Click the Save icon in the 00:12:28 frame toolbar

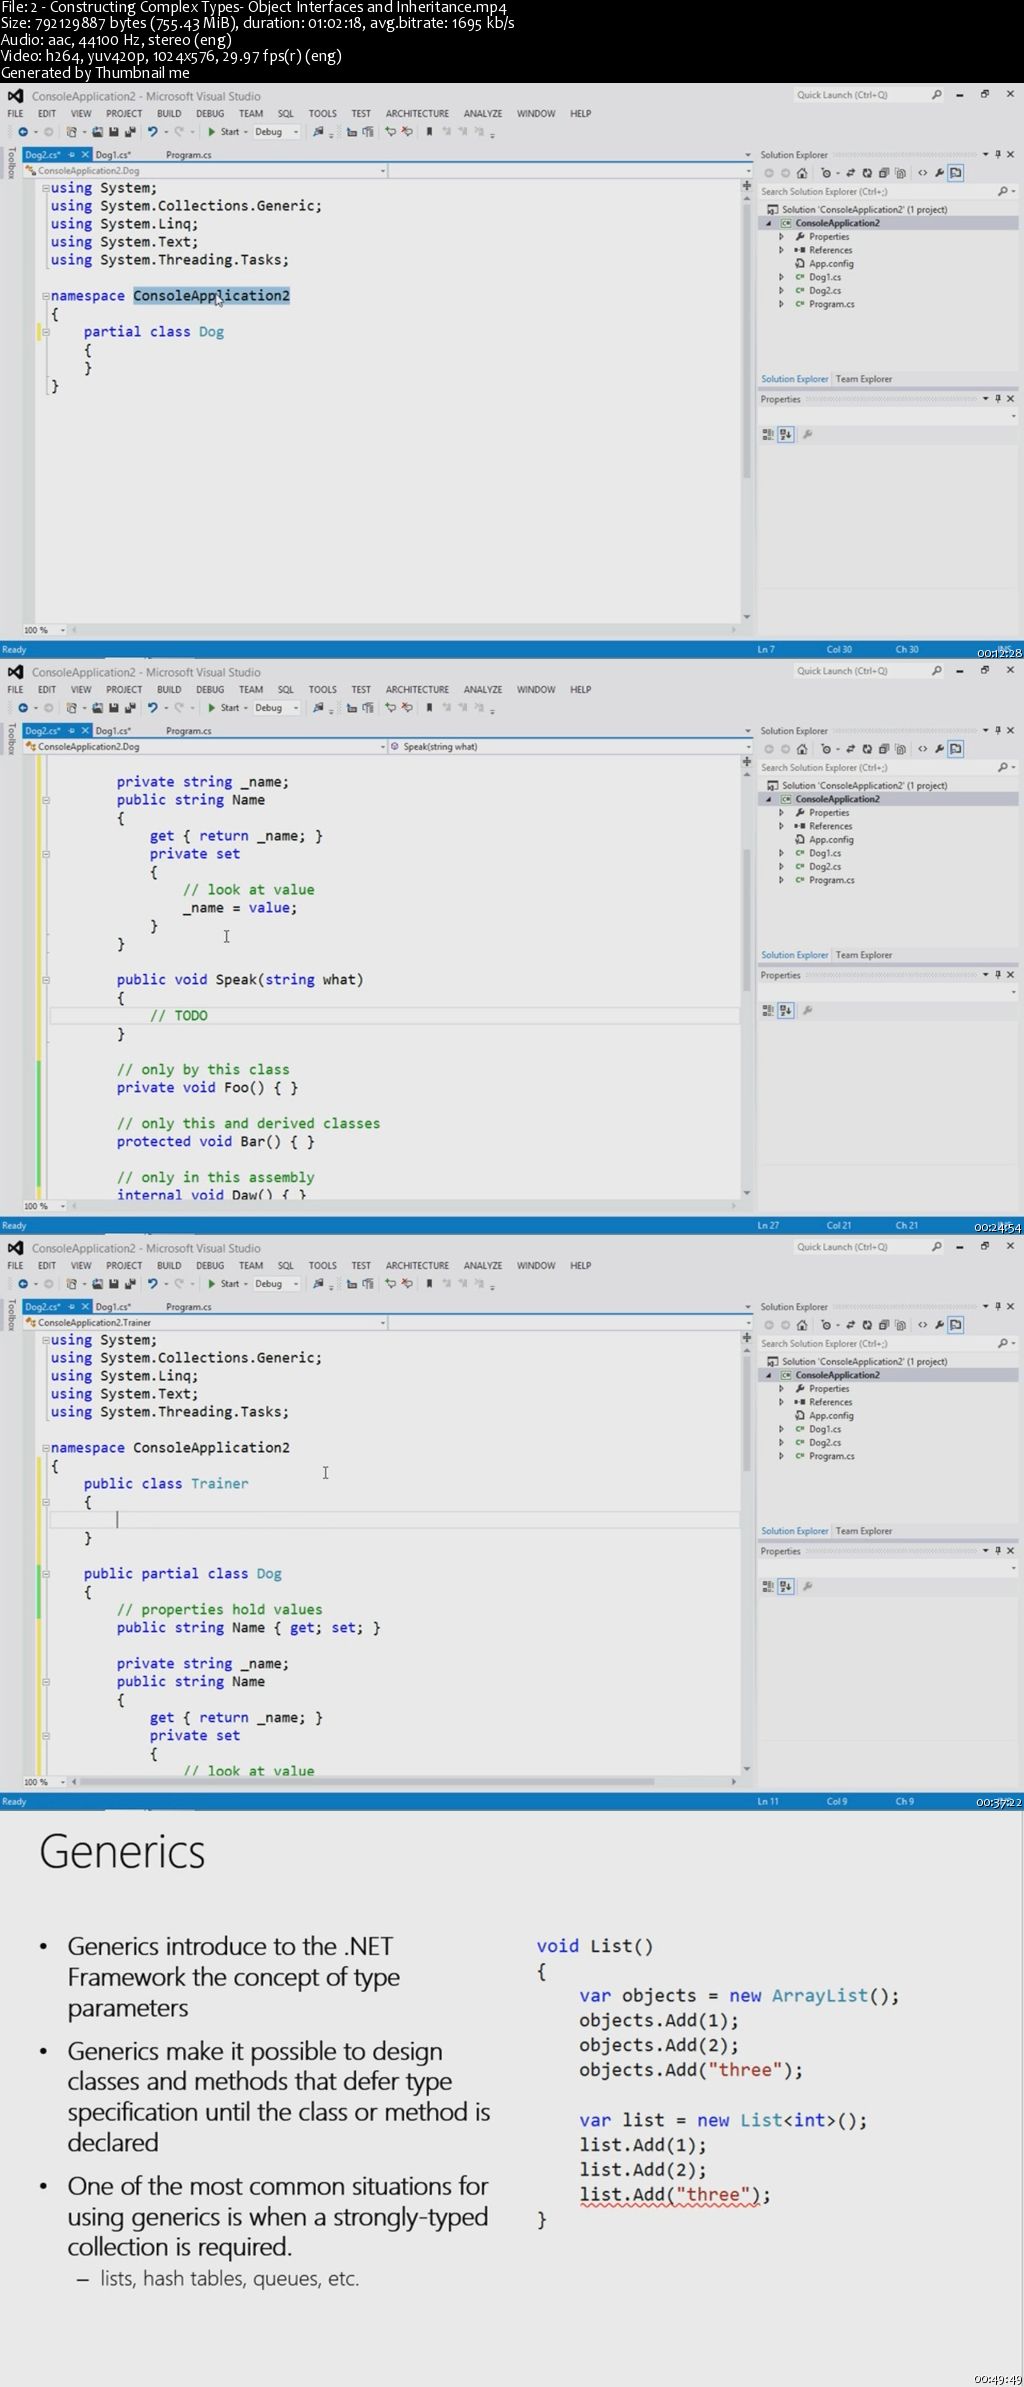click(114, 132)
